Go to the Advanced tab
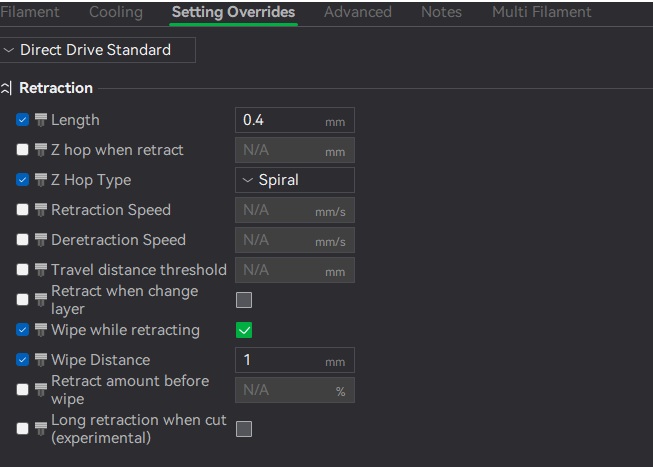 (358, 12)
